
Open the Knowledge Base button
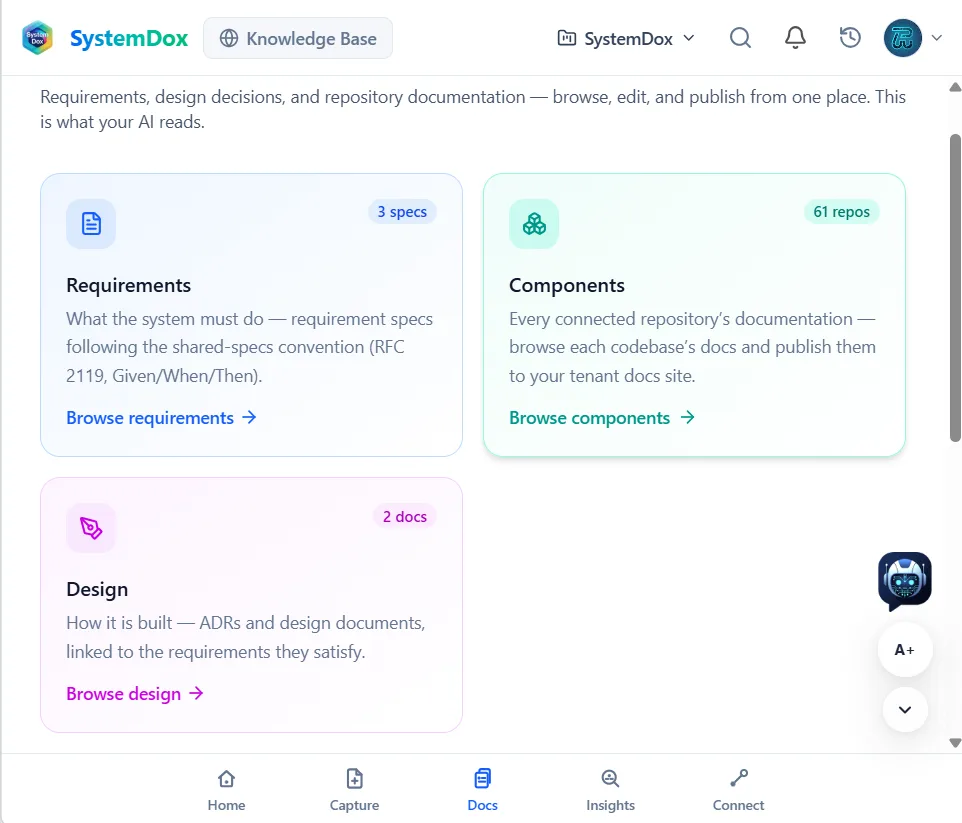click(x=298, y=38)
